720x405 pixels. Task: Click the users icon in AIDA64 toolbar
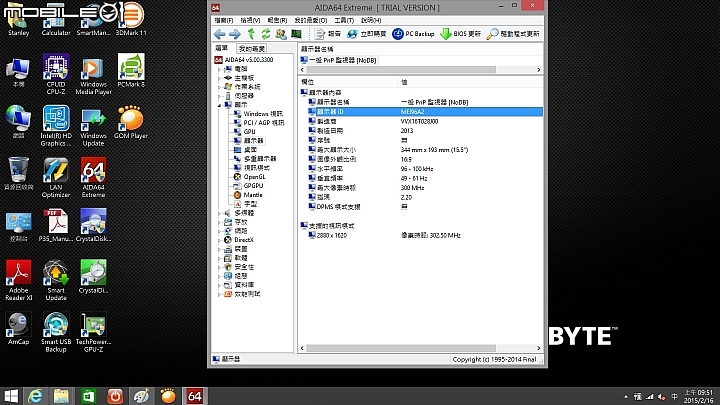(x=281, y=34)
